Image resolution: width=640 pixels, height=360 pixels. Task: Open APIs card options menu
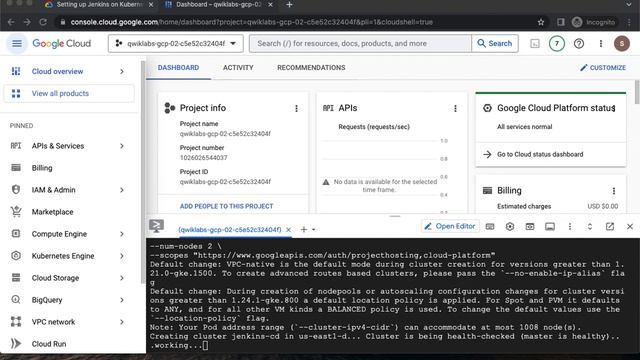(x=455, y=108)
